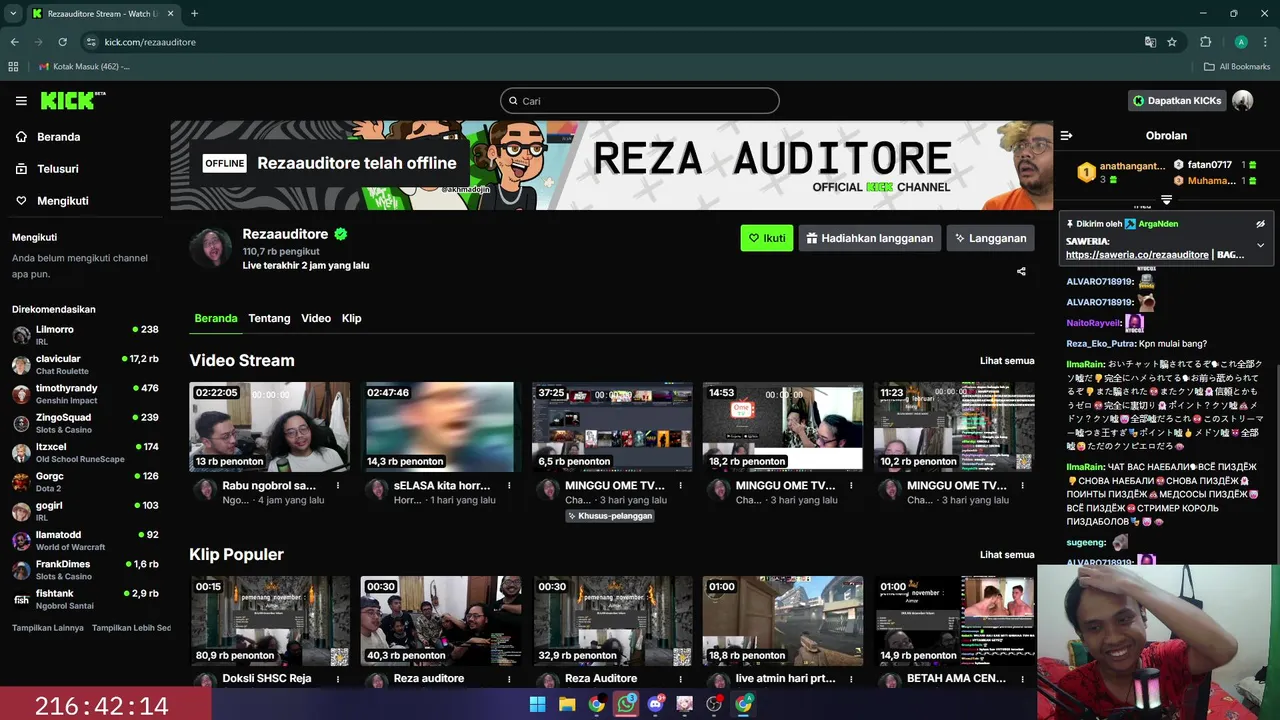Viewport: 1280px width, 720px height.
Task: Open options for 11:23 MINGGU OME TV video
Action: click(x=1024, y=486)
